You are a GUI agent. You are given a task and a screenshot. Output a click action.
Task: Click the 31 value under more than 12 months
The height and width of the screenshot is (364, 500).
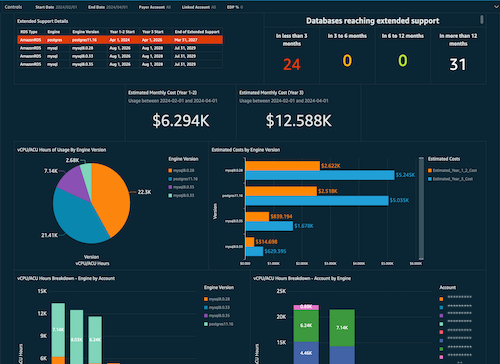[458, 64]
